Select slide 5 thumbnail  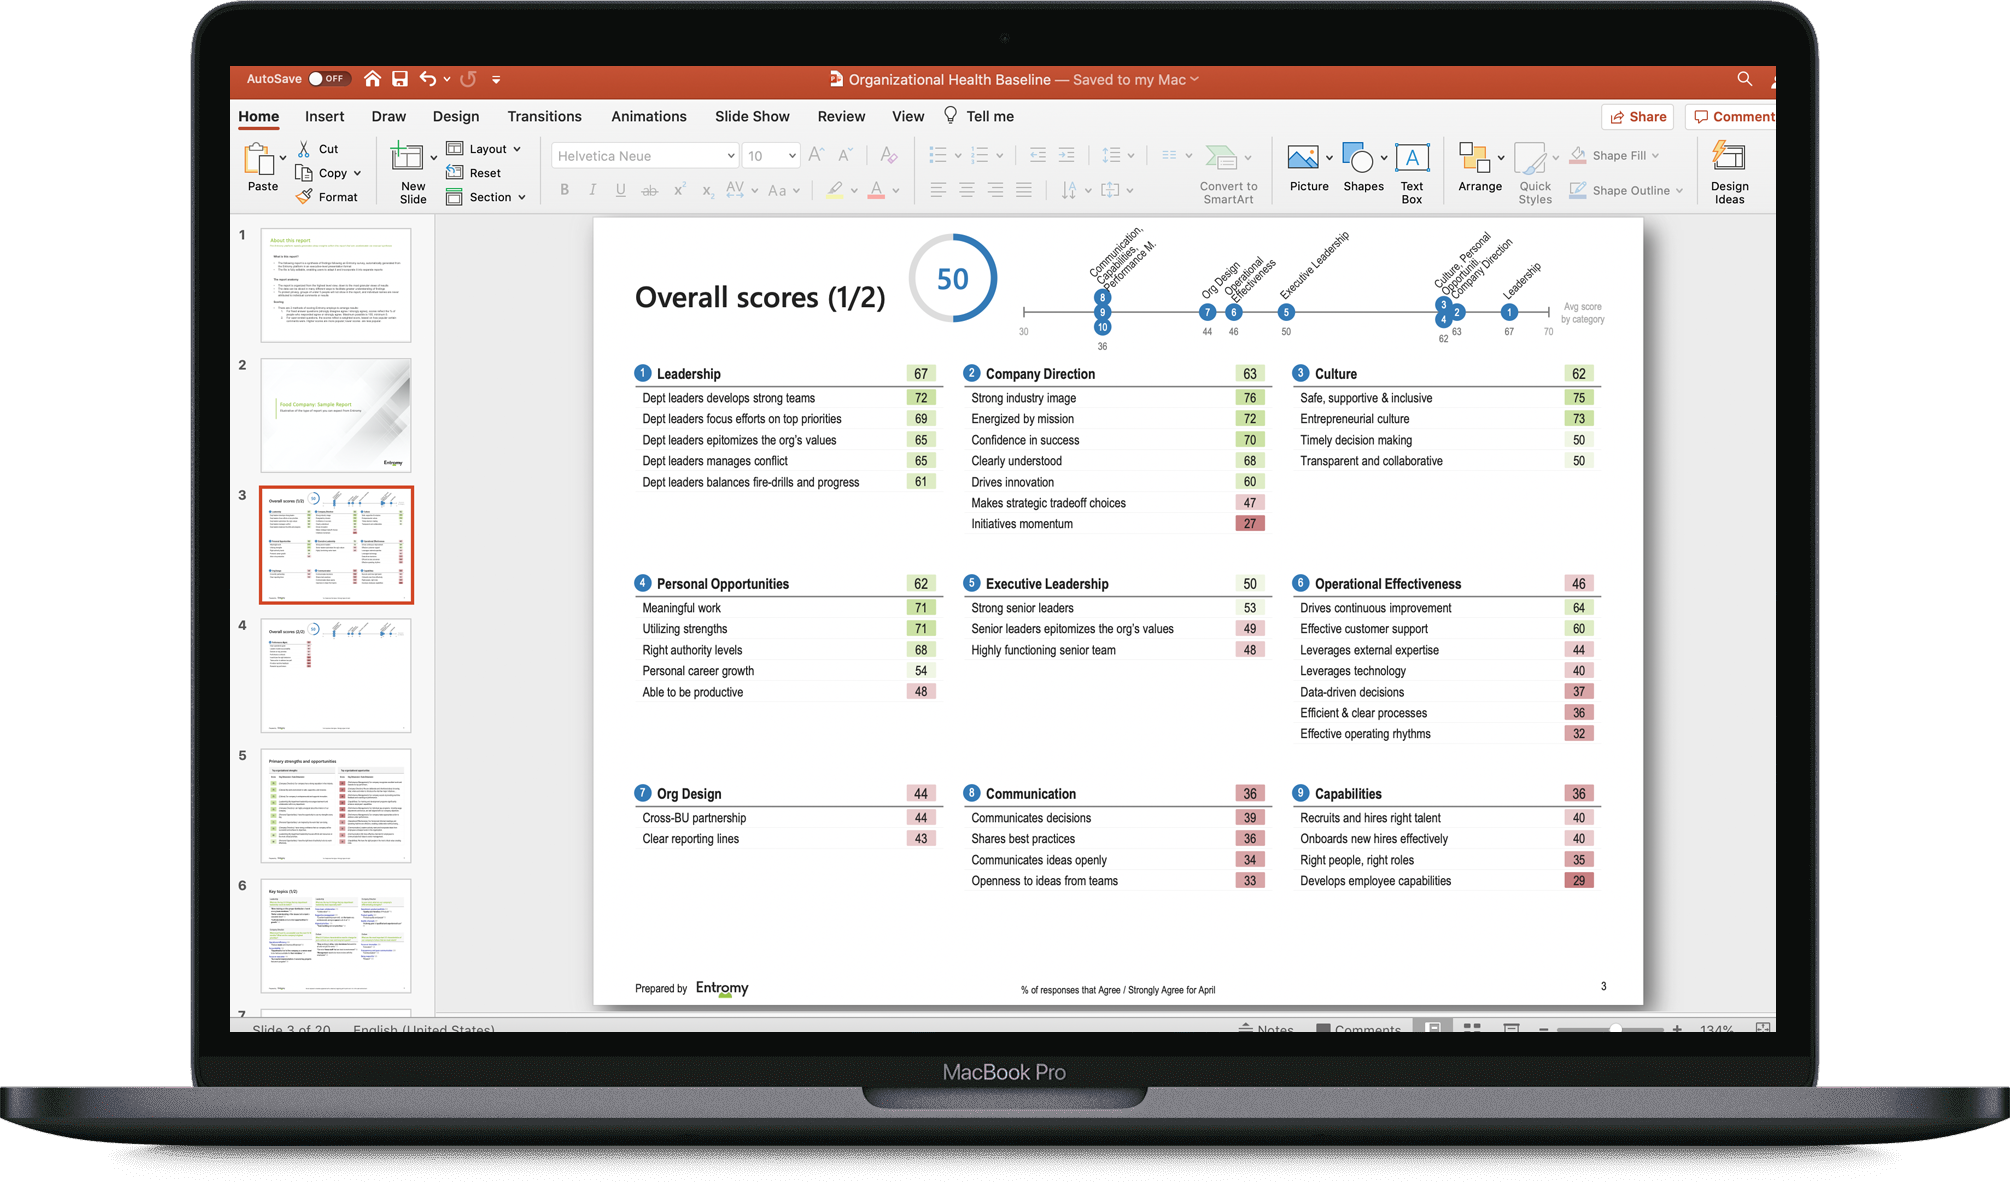tap(336, 805)
